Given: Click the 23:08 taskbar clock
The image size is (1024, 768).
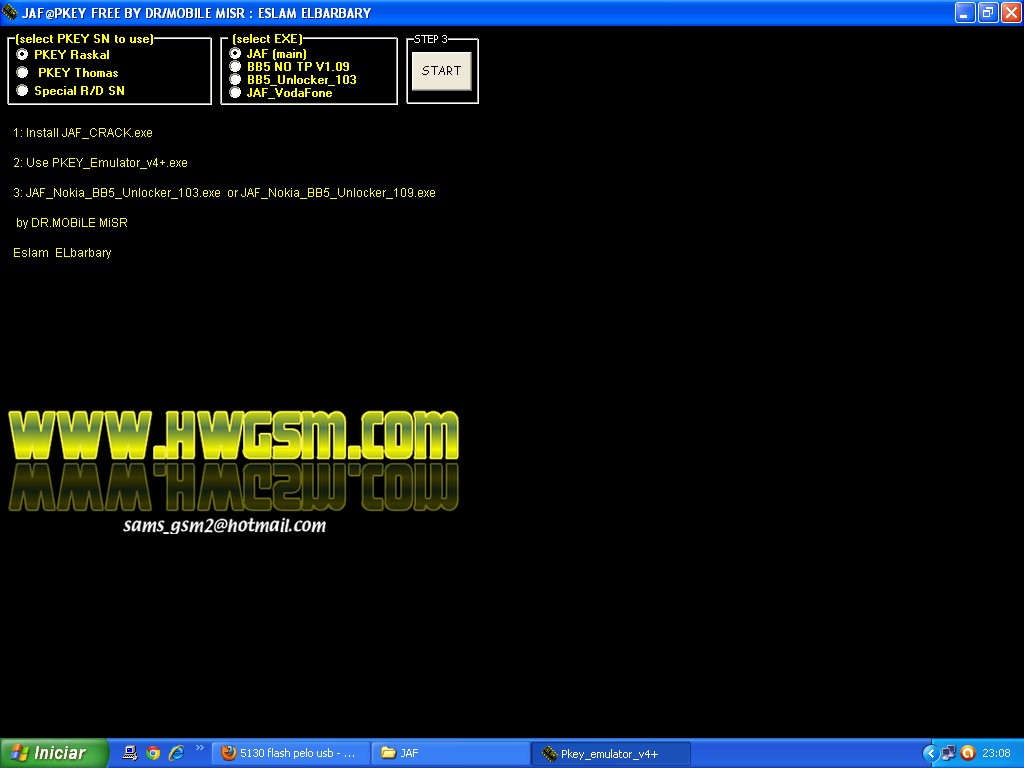Looking at the screenshot, I should tap(997, 753).
